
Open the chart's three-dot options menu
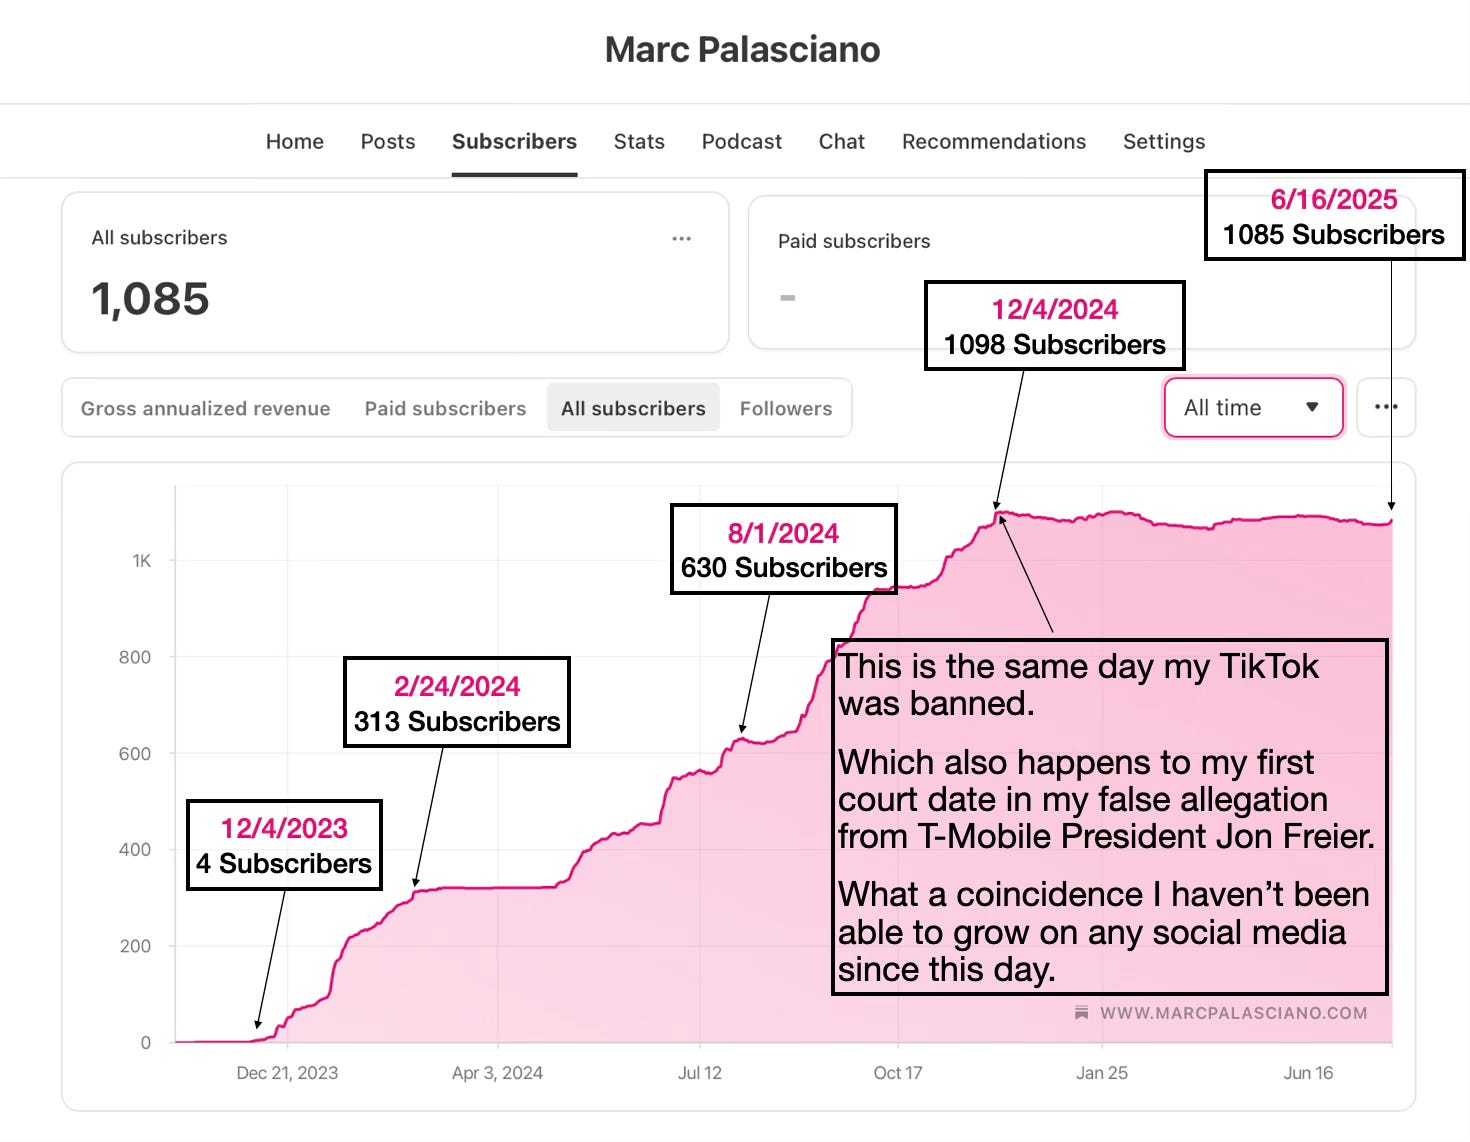(1386, 407)
